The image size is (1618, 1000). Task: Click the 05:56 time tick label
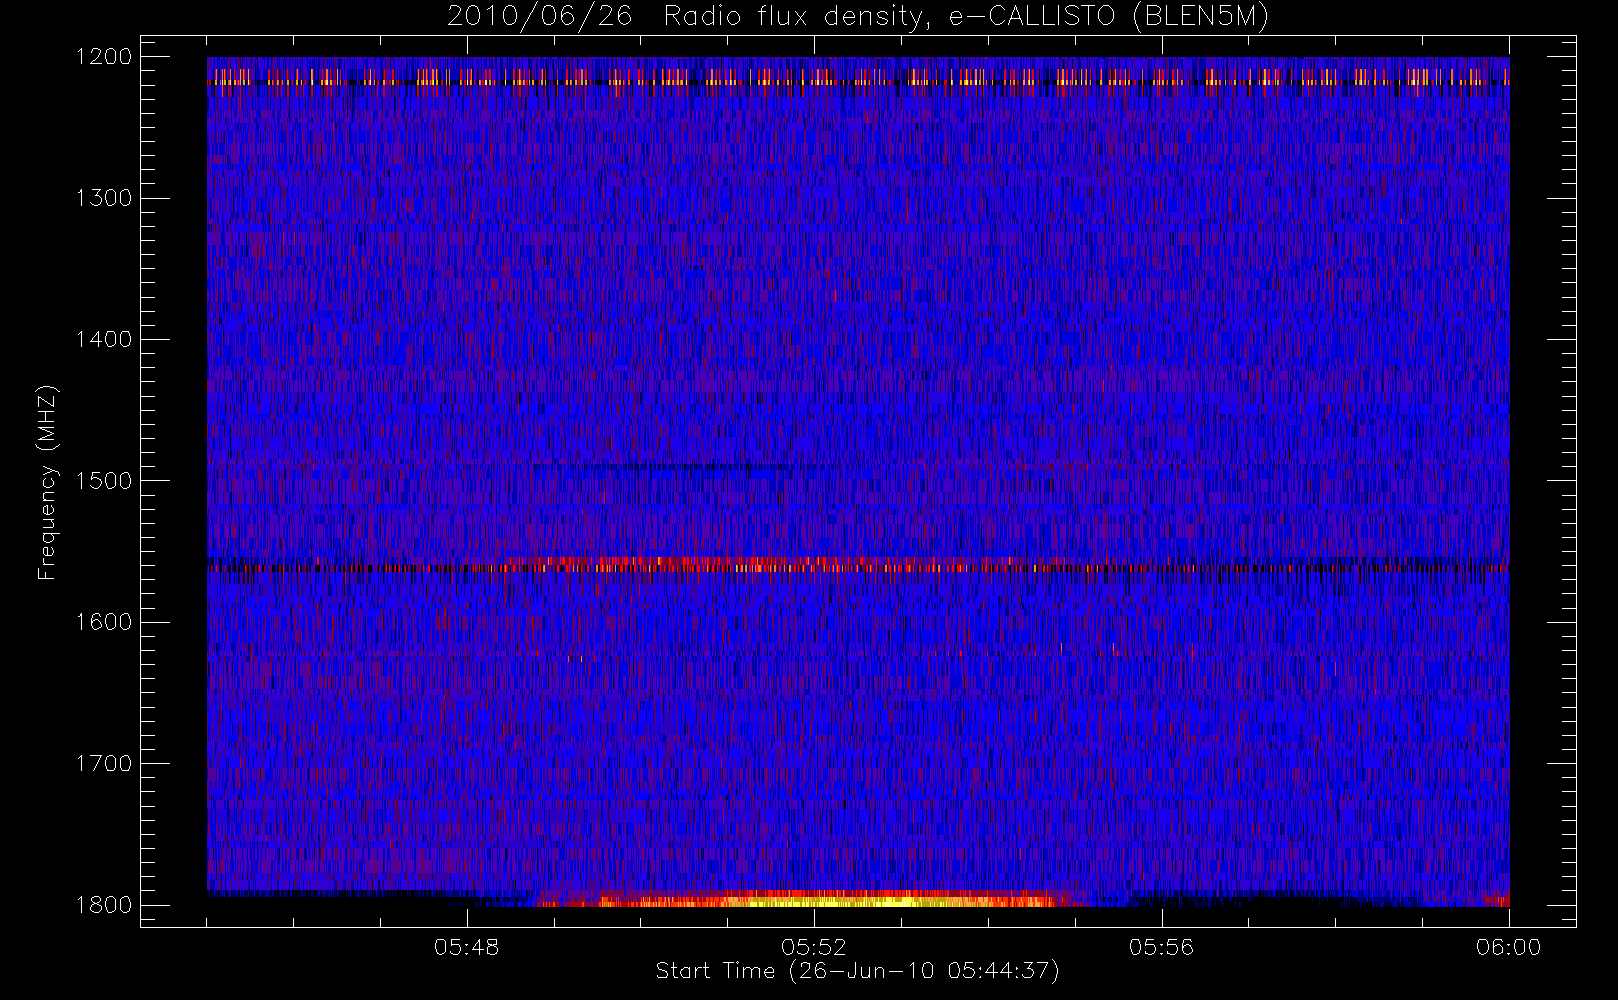tap(1161, 947)
